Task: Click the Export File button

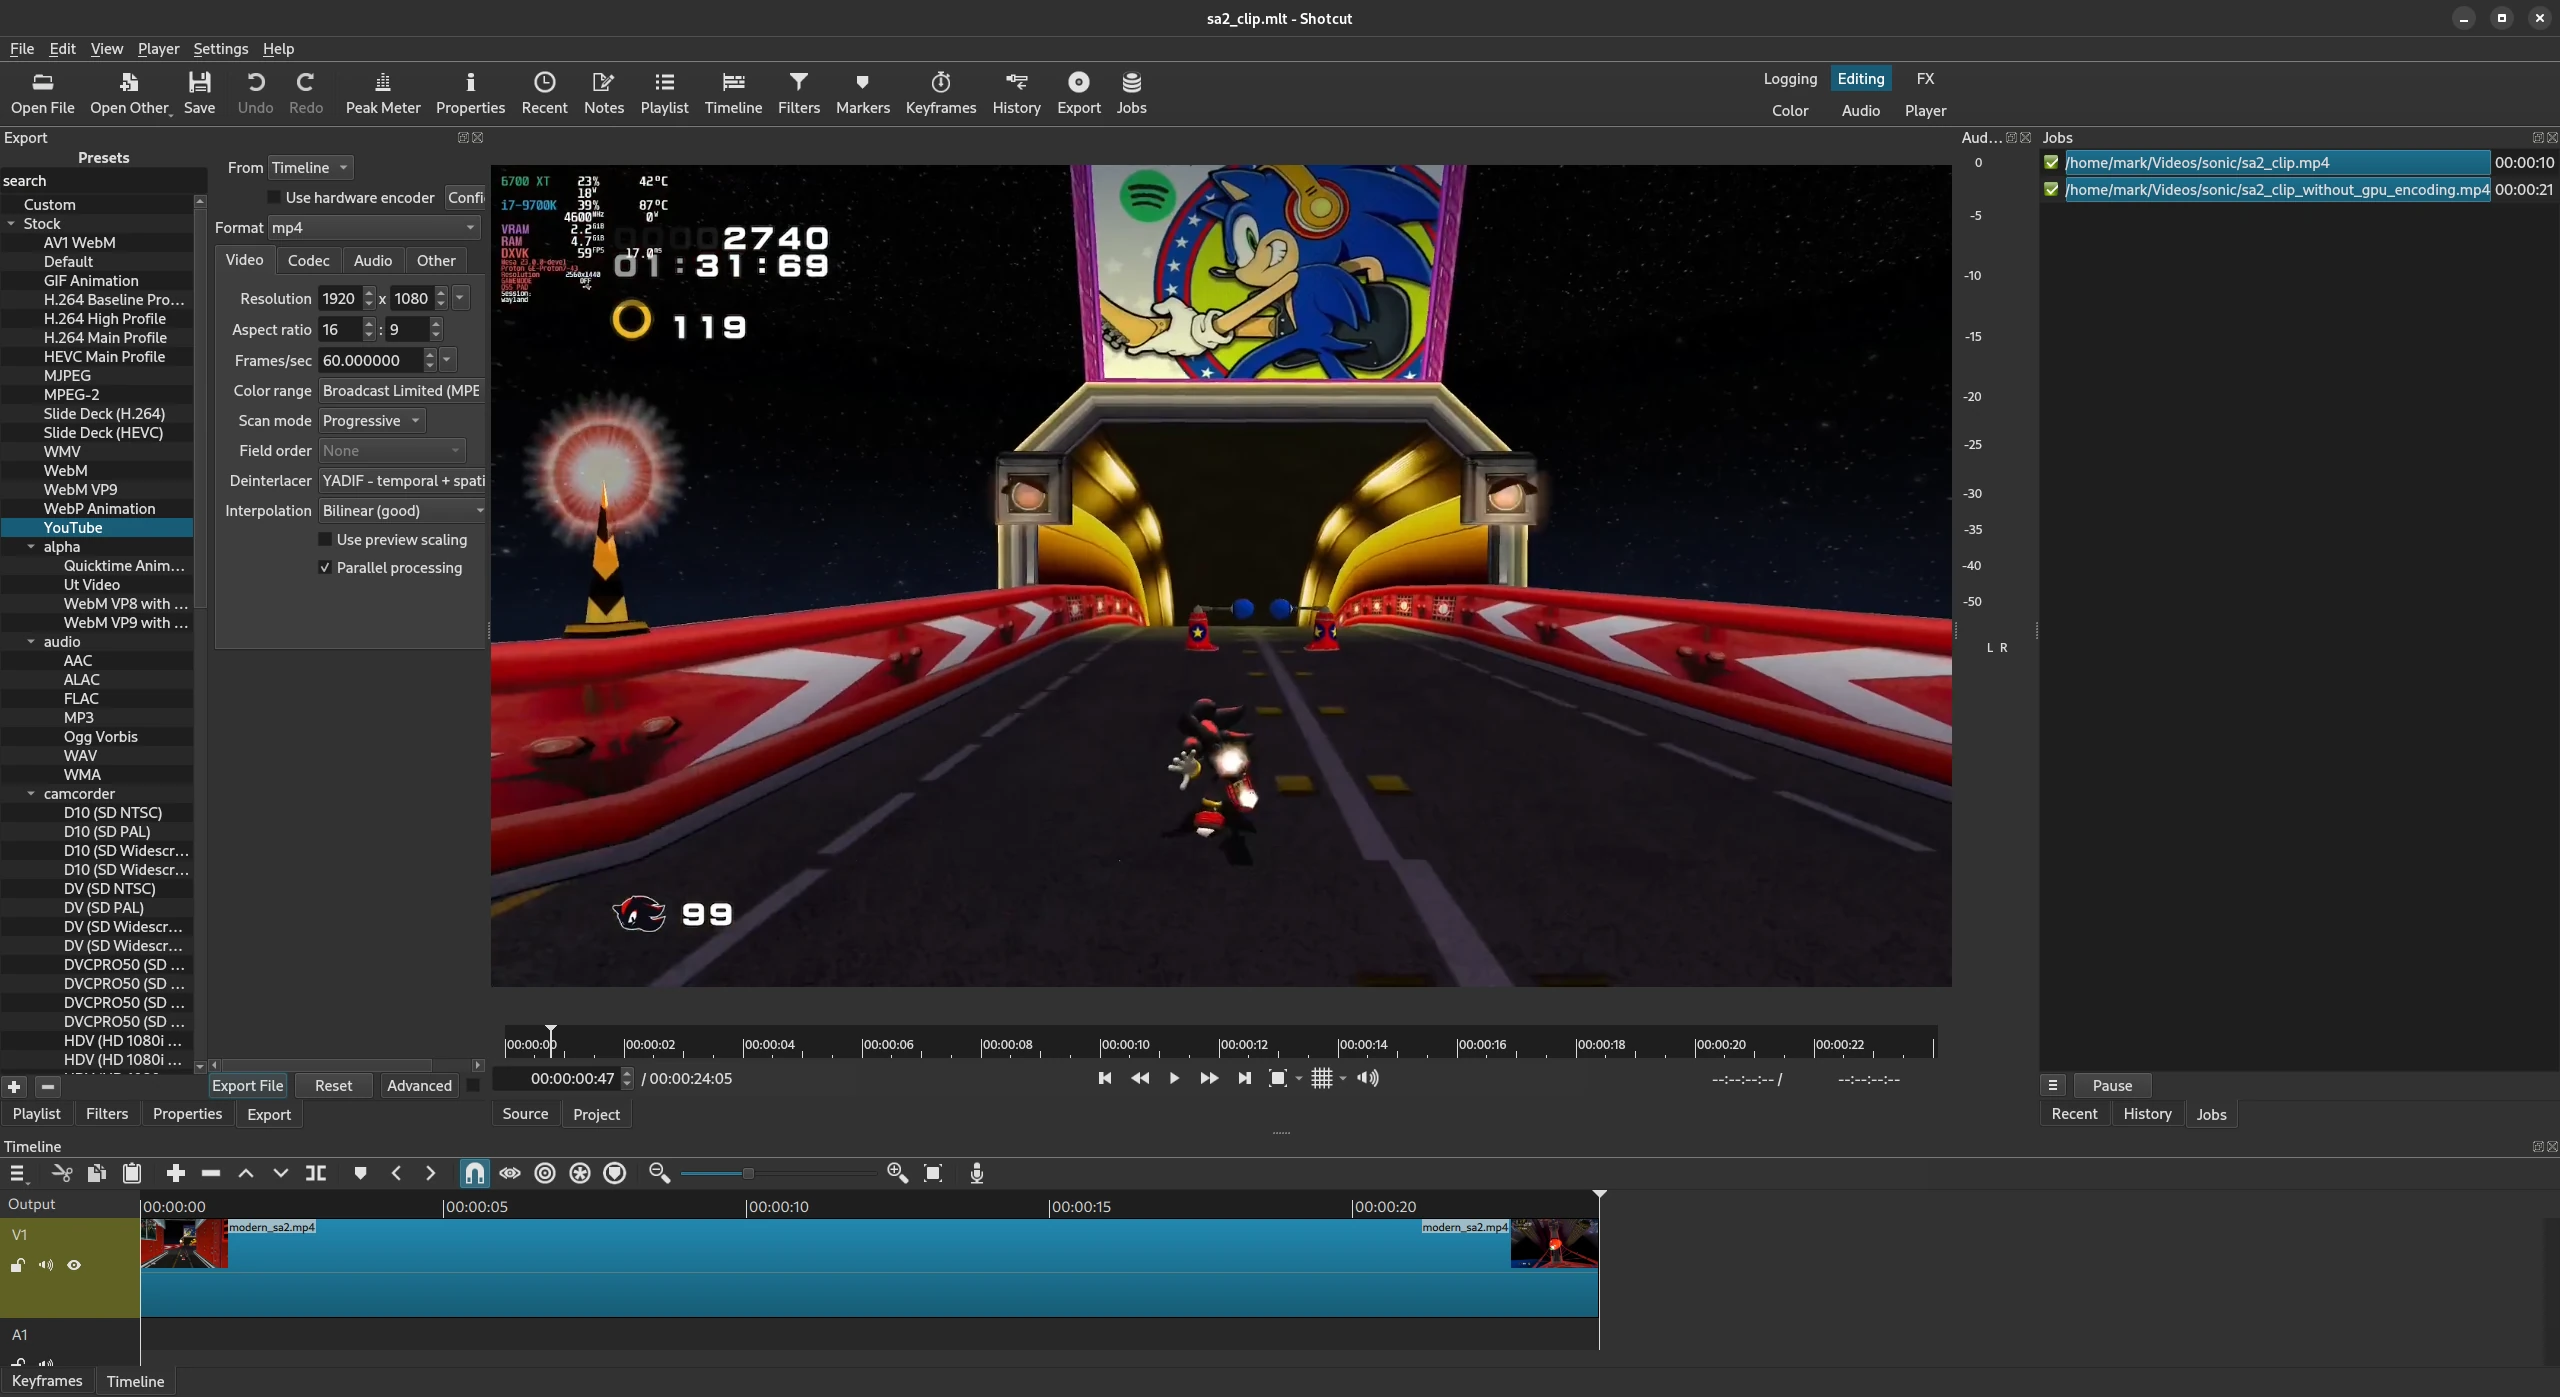Action: [x=247, y=1086]
